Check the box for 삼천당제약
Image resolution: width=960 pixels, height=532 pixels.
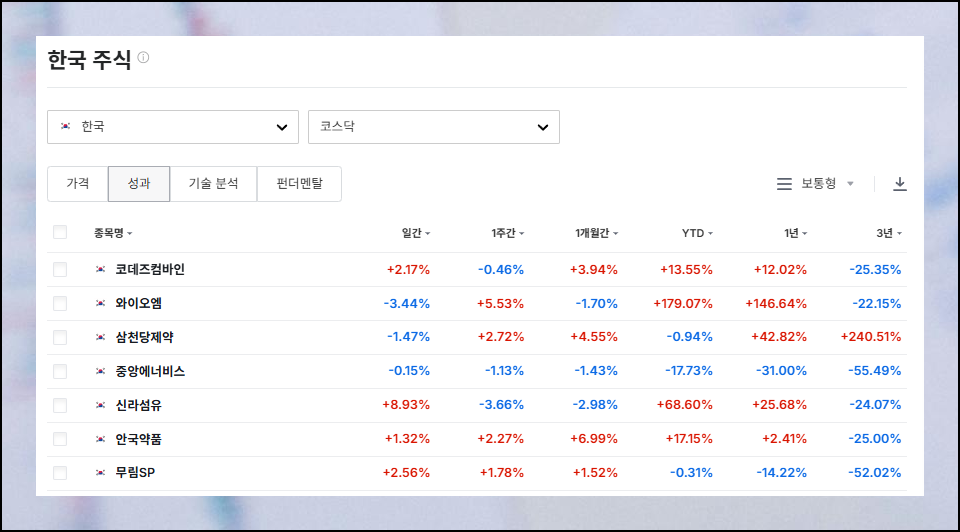point(60,337)
